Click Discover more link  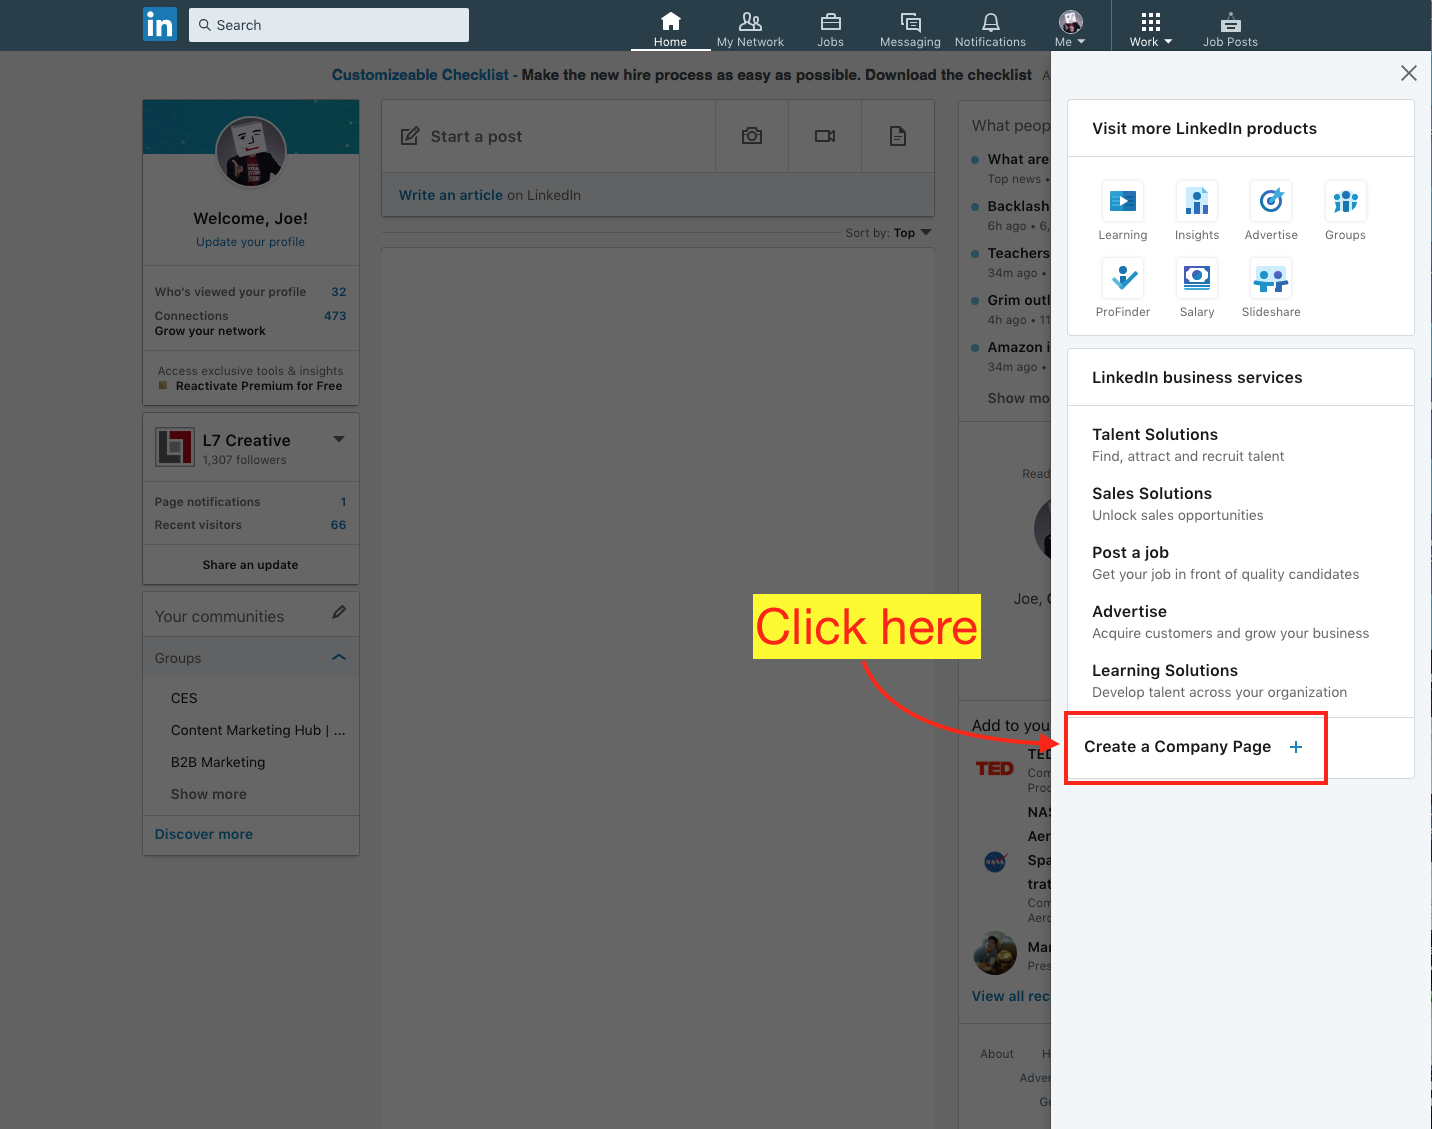[x=204, y=834]
